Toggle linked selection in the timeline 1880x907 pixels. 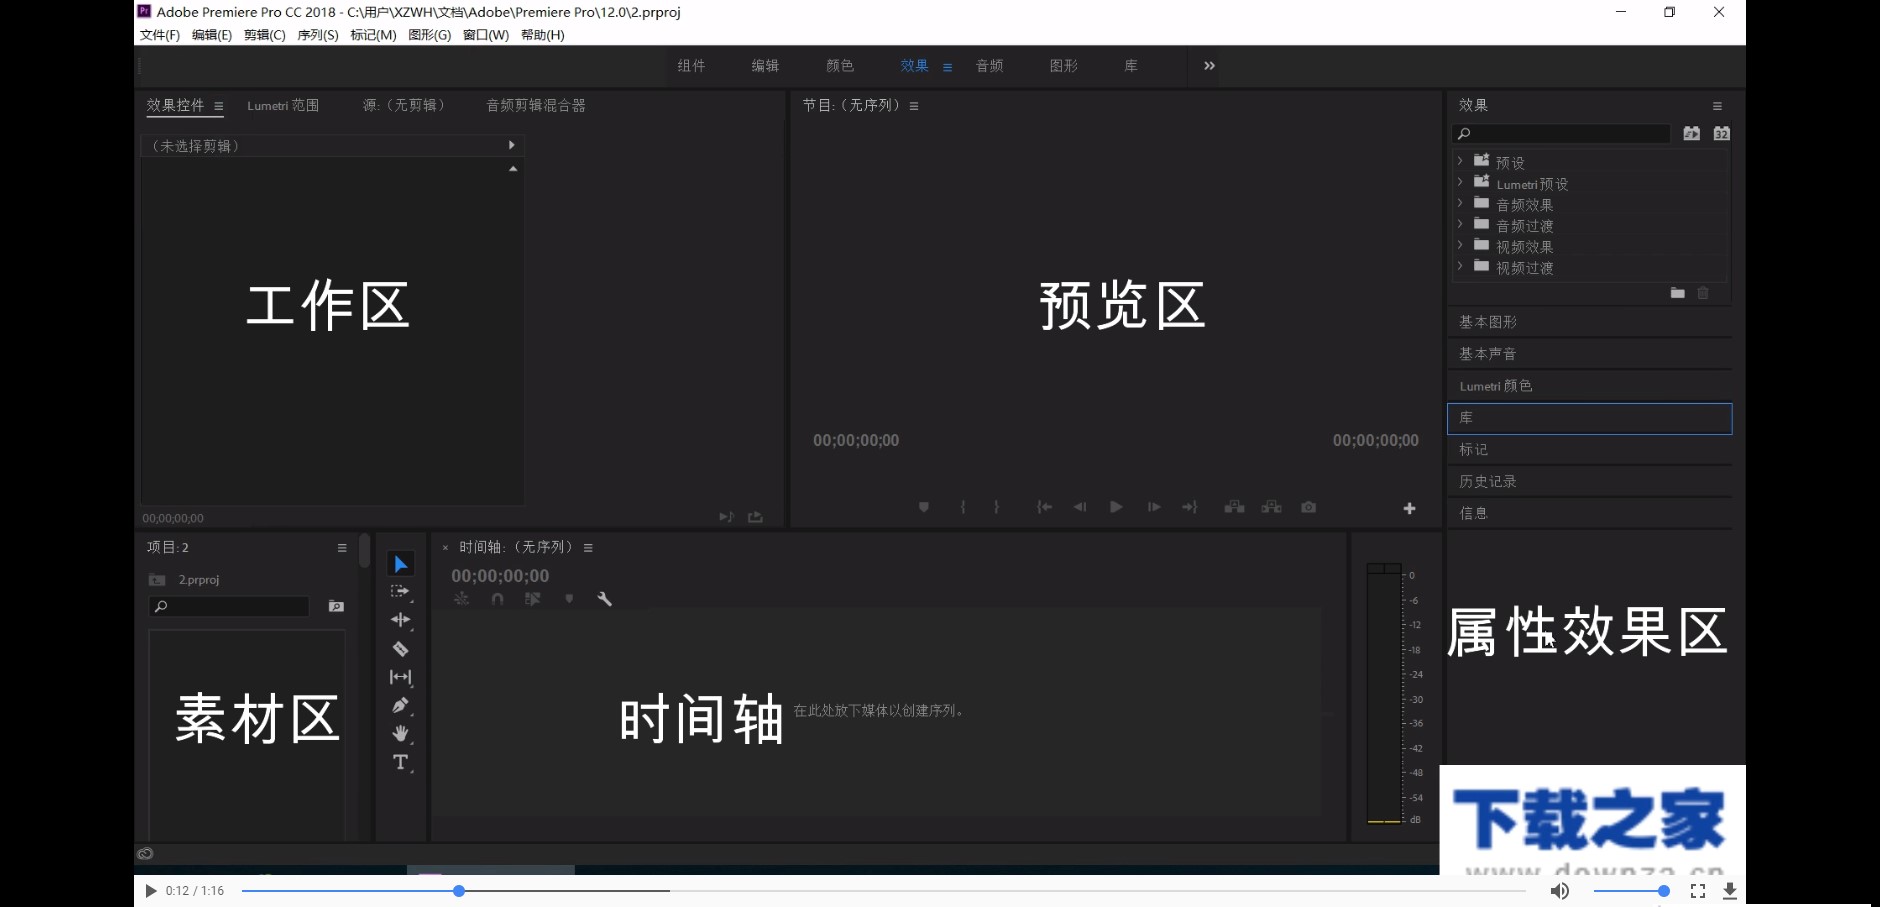coord(462,598)
